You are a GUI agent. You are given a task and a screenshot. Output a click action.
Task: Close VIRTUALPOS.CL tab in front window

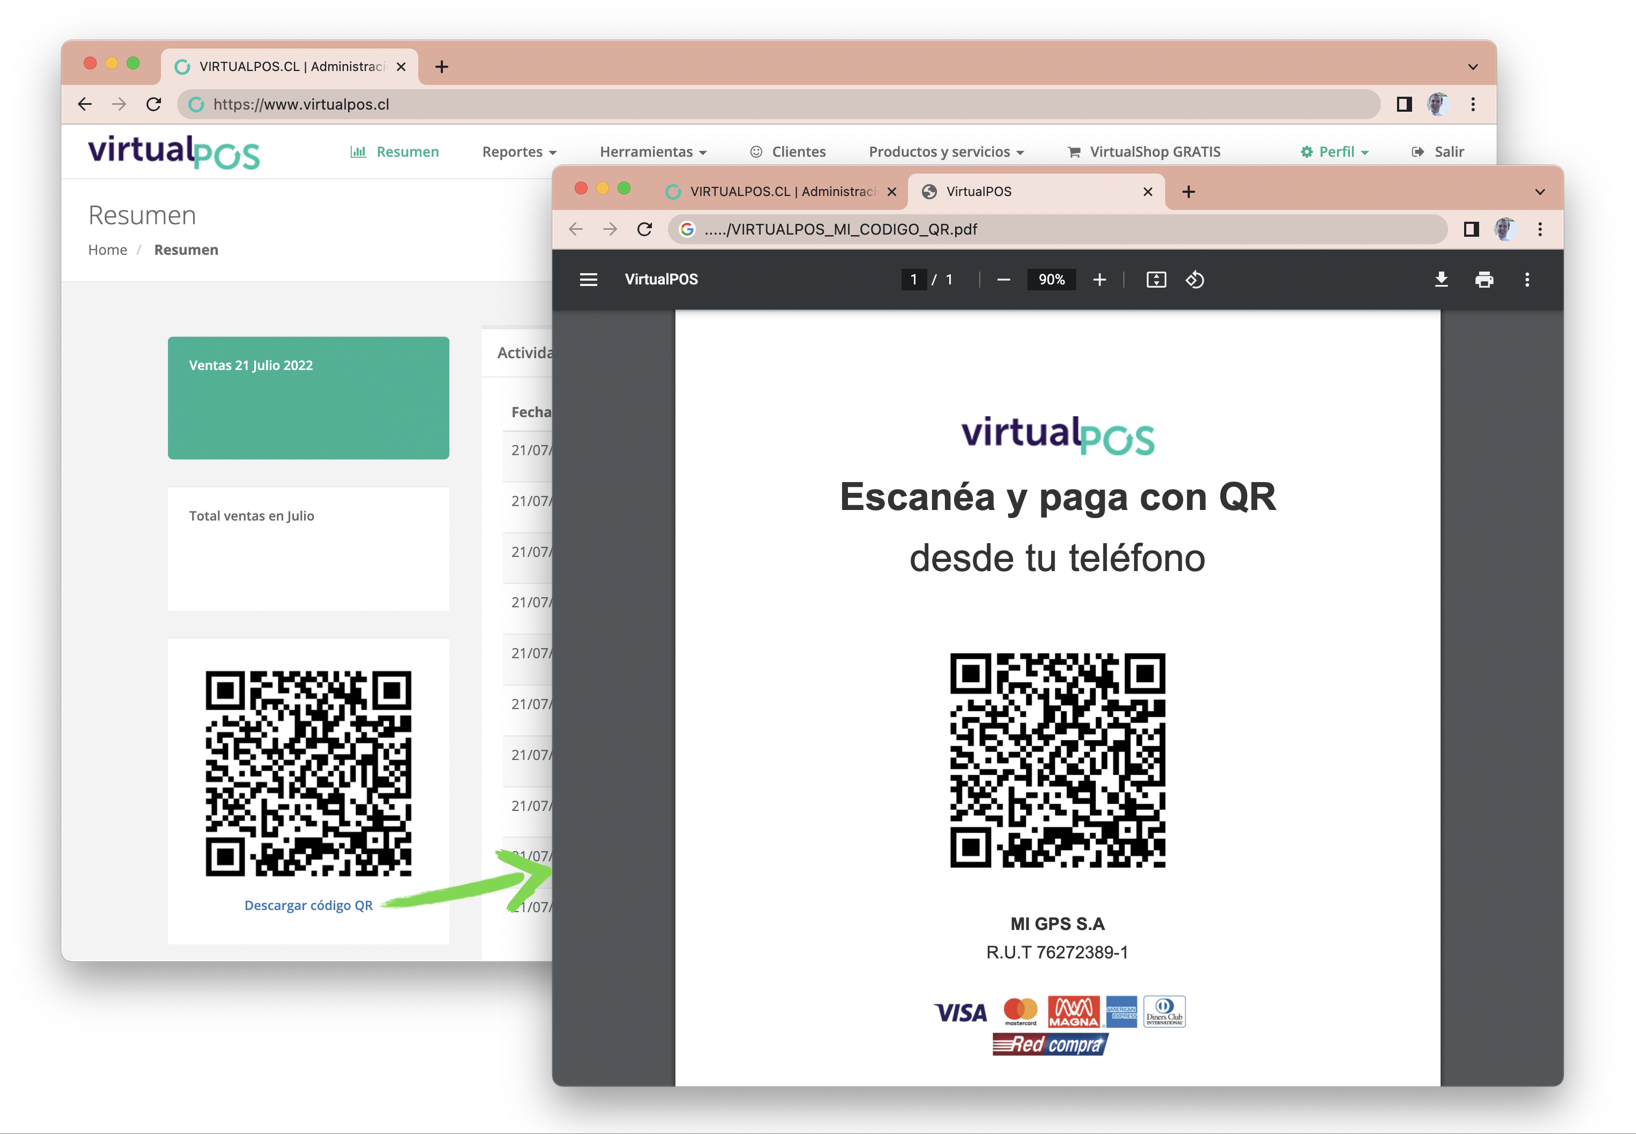coord(892,191)
